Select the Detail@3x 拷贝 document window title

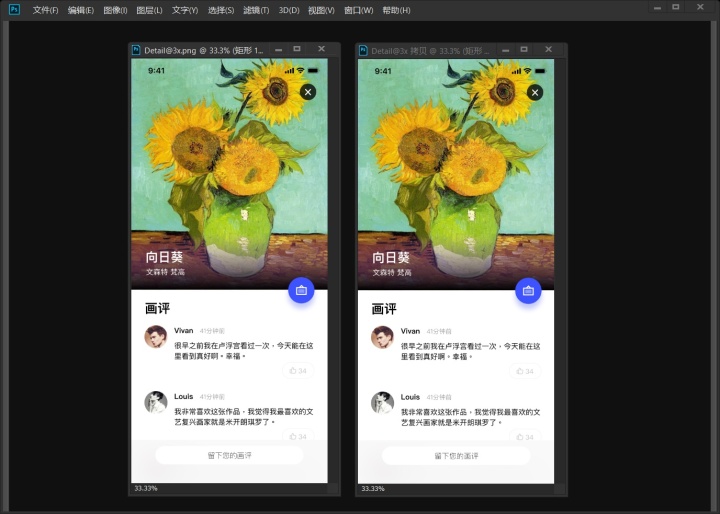click(430, 51)
